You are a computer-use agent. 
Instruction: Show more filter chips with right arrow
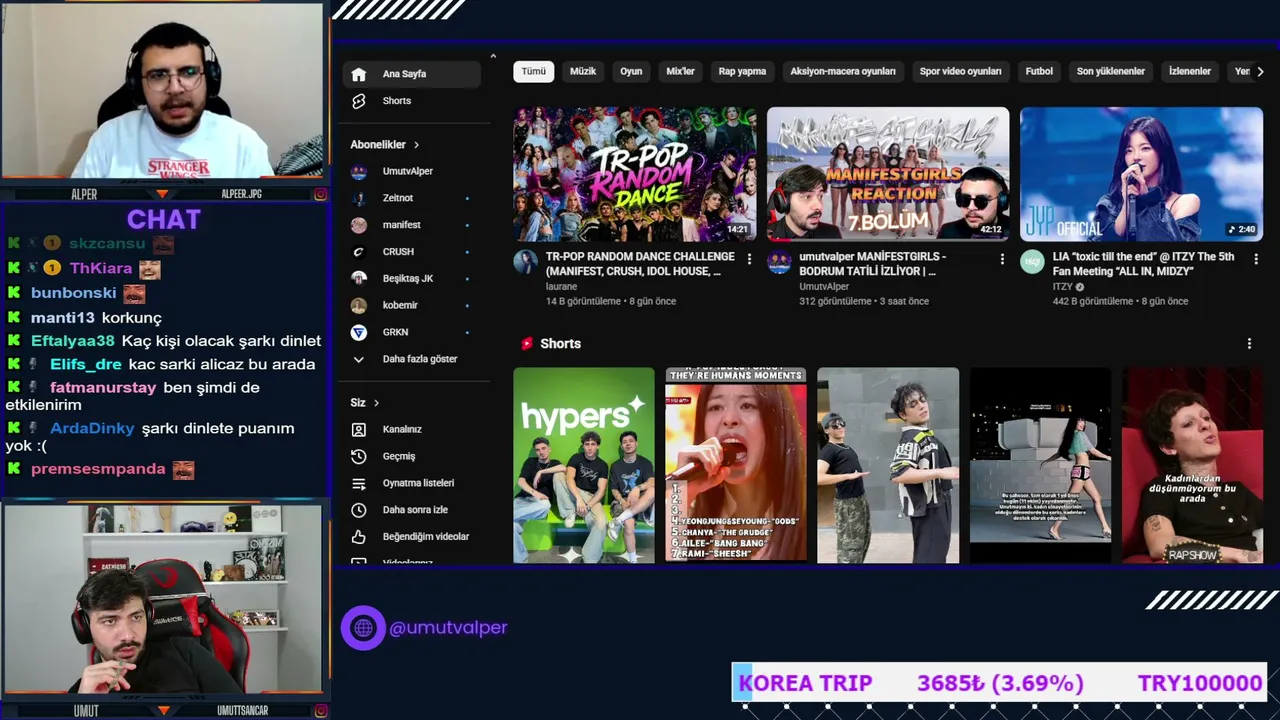pyautogui.click(x=1260, y=72)
